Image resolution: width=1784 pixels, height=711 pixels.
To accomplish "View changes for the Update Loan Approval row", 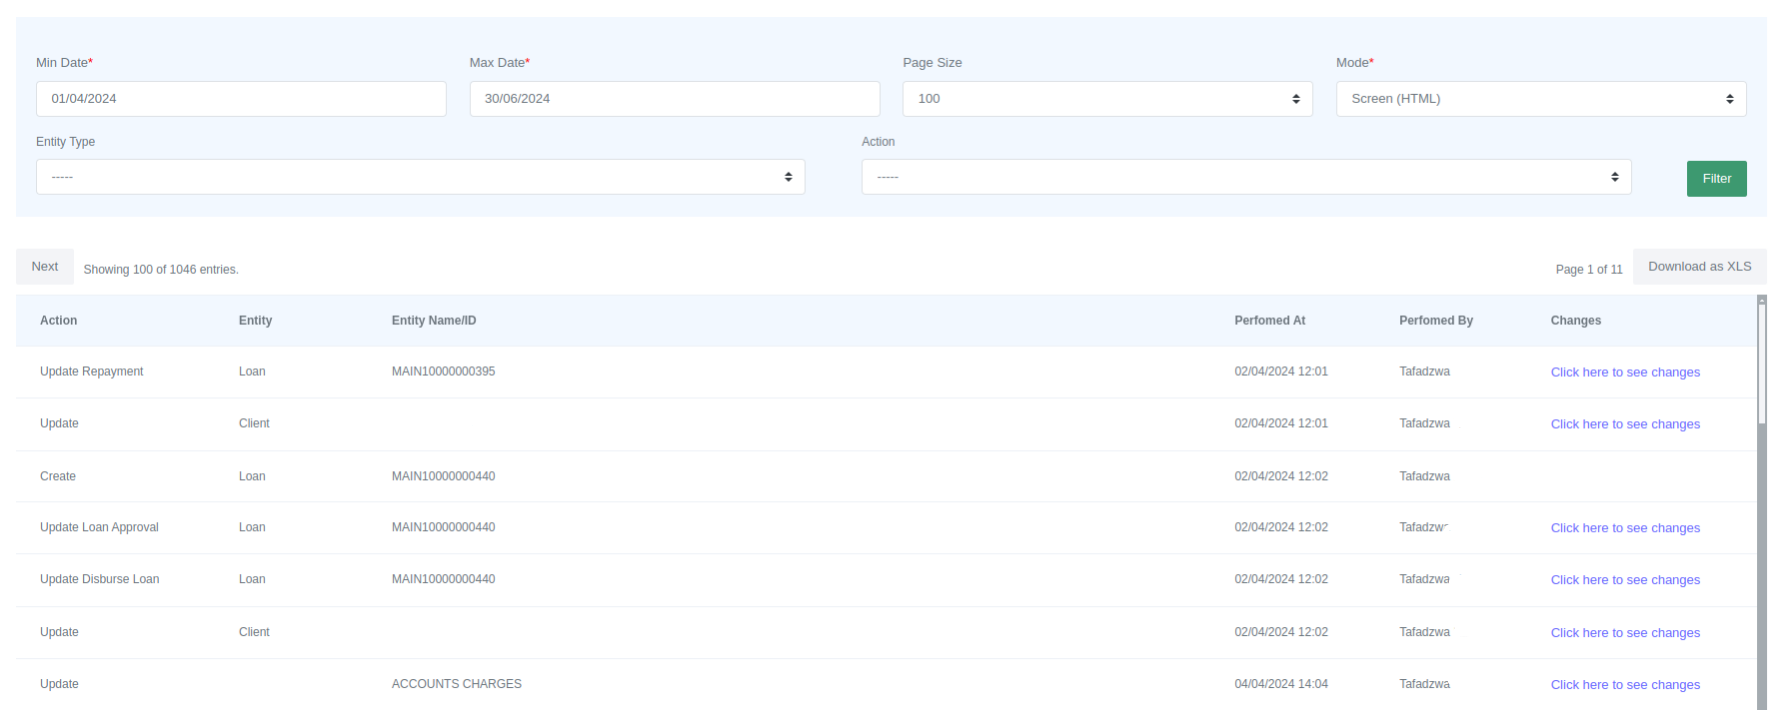I will click(x=1624, y=528).
